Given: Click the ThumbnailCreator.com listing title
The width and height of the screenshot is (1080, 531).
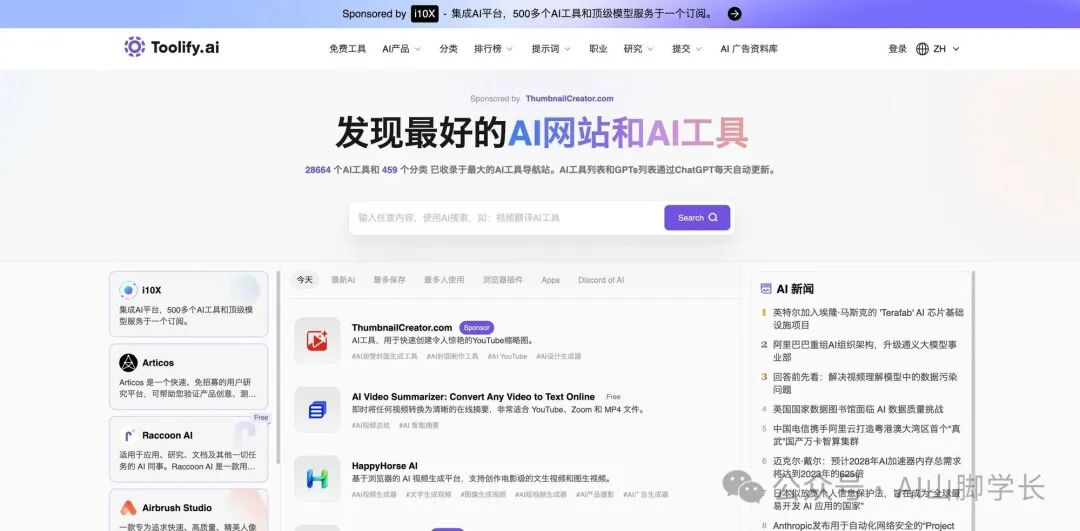Looking at the screenshot, I should pos(402,328).
